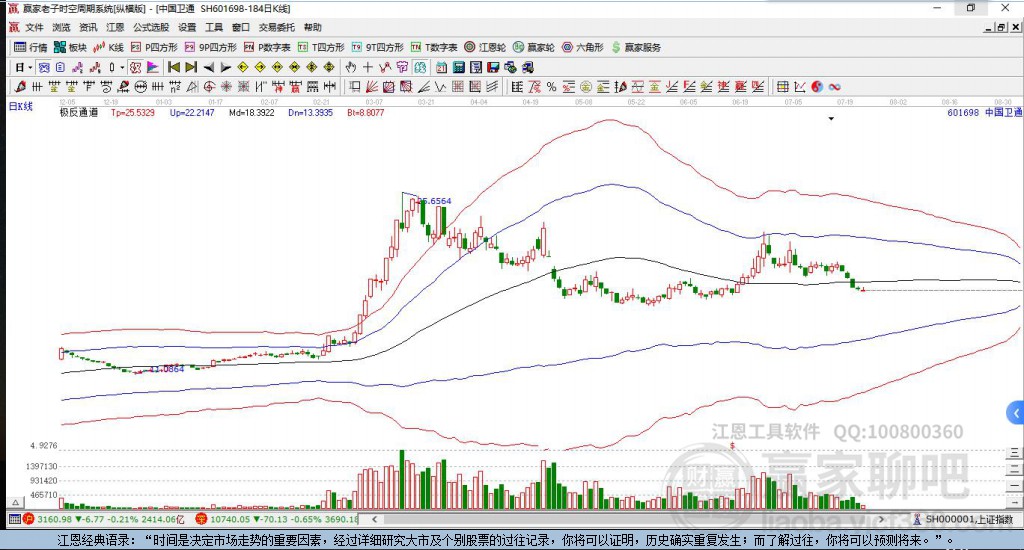This screenshot has height=550, width=1024.
Task: Click the blue infinity symbol icon
Action: [x=834, y=87]
